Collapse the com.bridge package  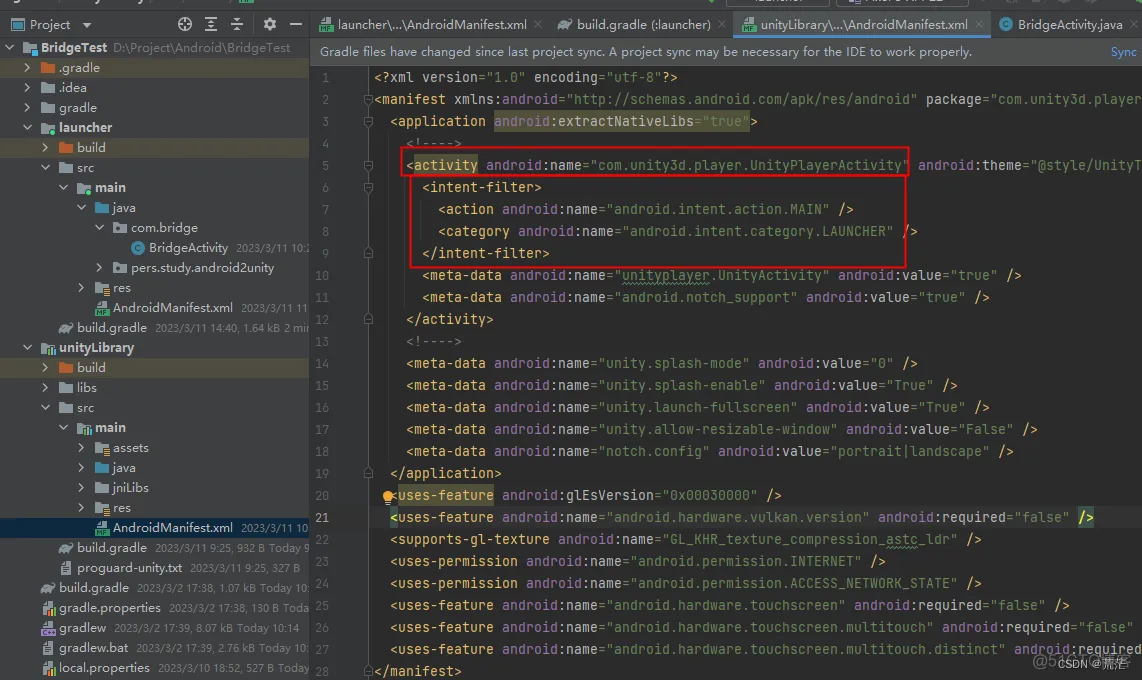point(100,228)
